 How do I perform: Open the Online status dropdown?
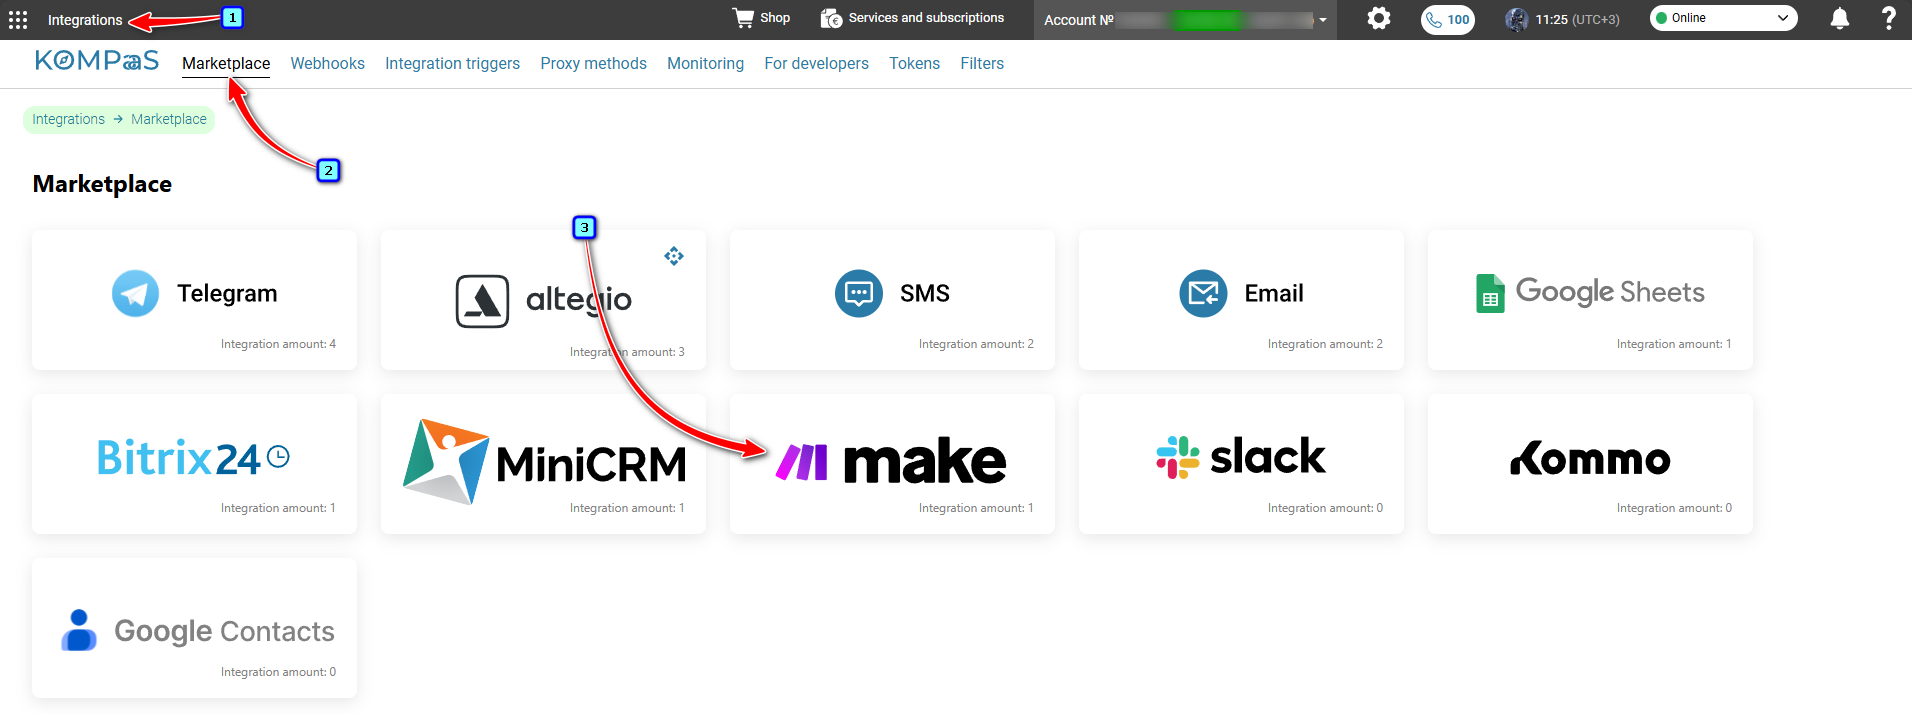pyautogui.click(x=1723, y=18)
